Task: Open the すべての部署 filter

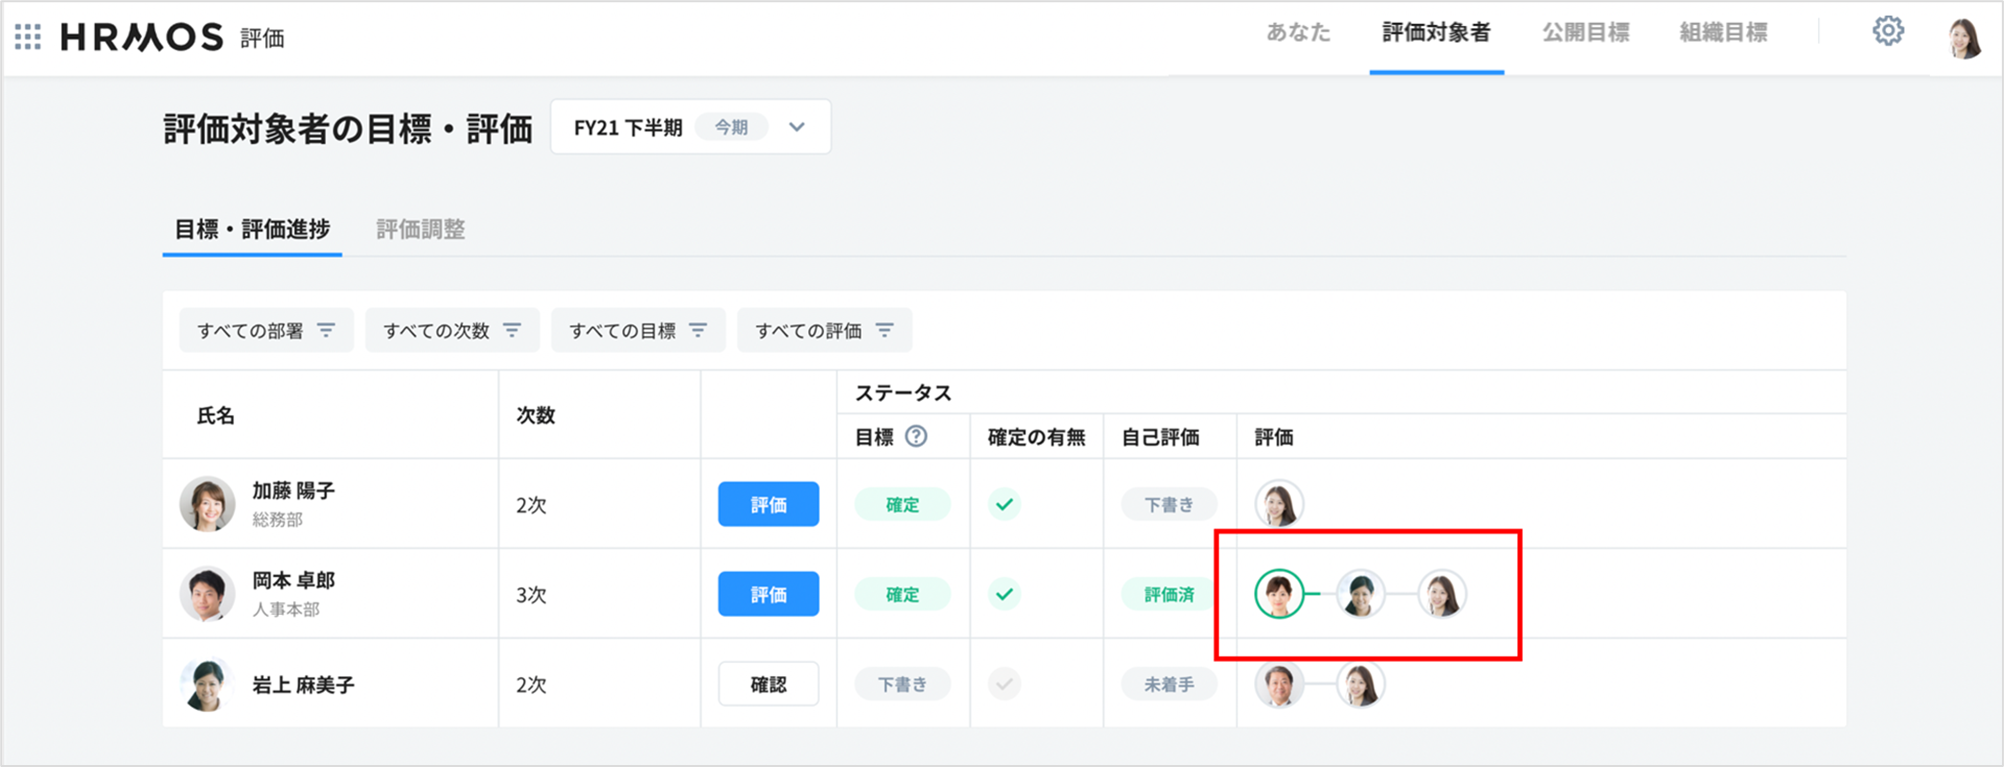Action: point(266,331)
